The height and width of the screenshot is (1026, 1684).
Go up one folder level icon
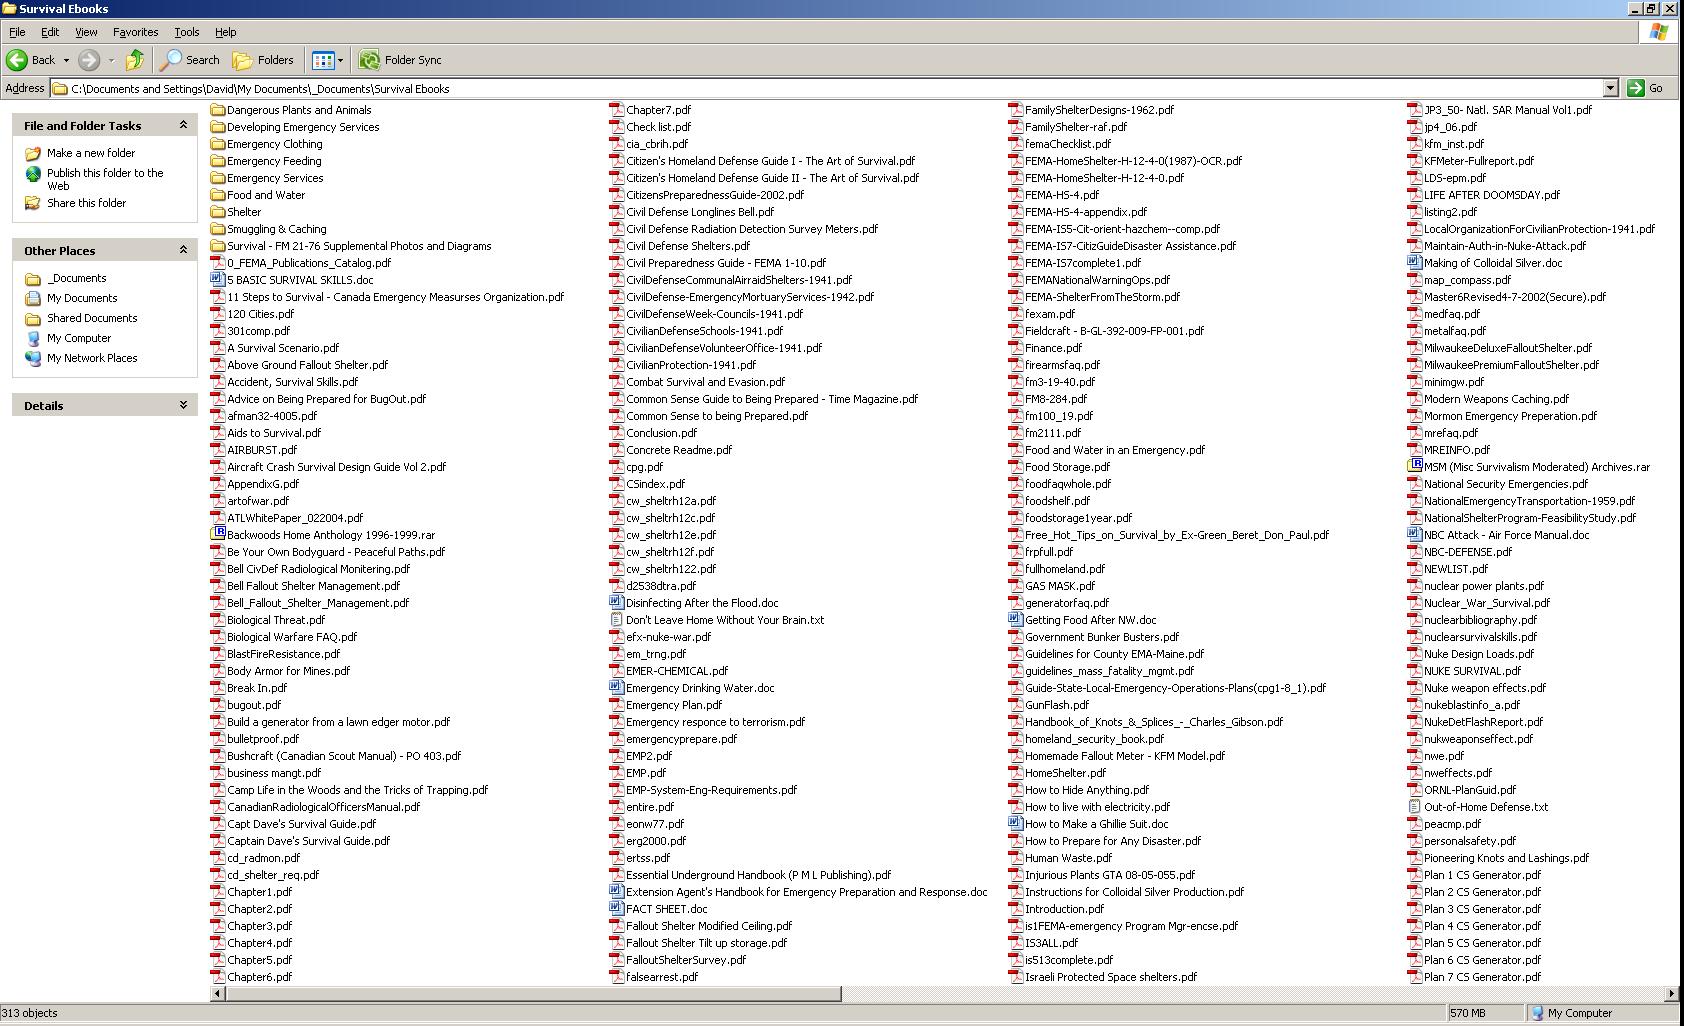[135, 60]
